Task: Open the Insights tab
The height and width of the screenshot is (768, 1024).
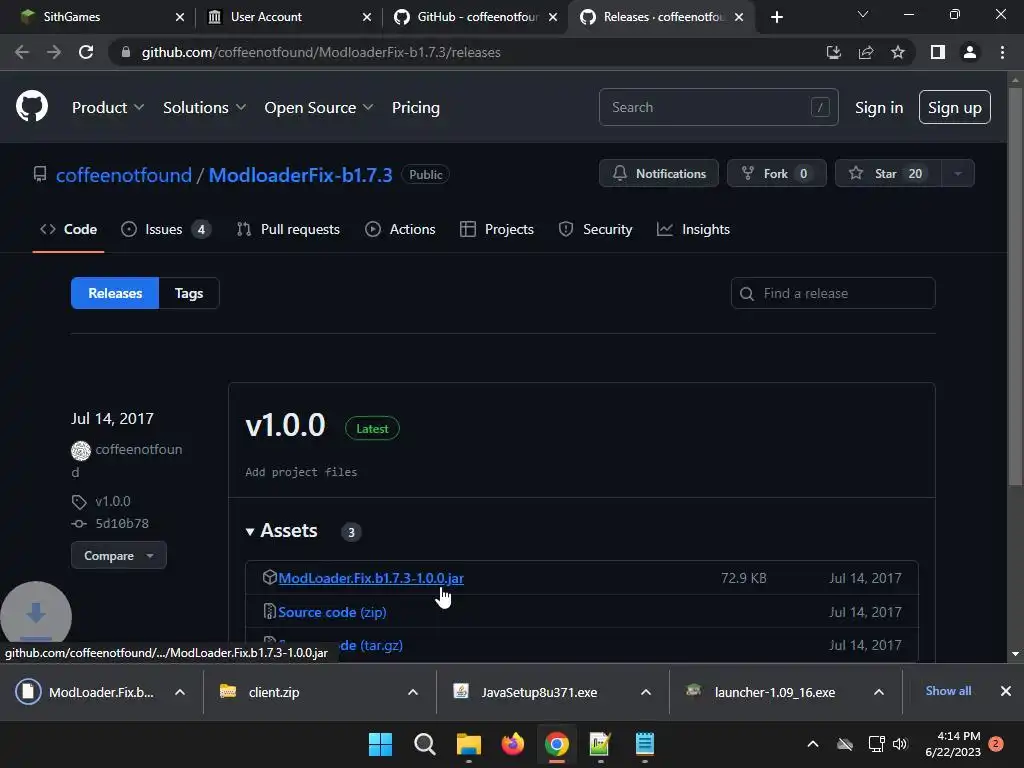Action: (x=694, y=229)
